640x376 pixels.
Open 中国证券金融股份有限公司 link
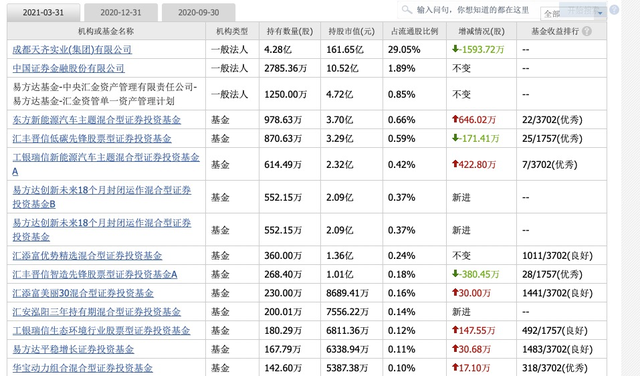pyautogui.click(x=69, y=68)
